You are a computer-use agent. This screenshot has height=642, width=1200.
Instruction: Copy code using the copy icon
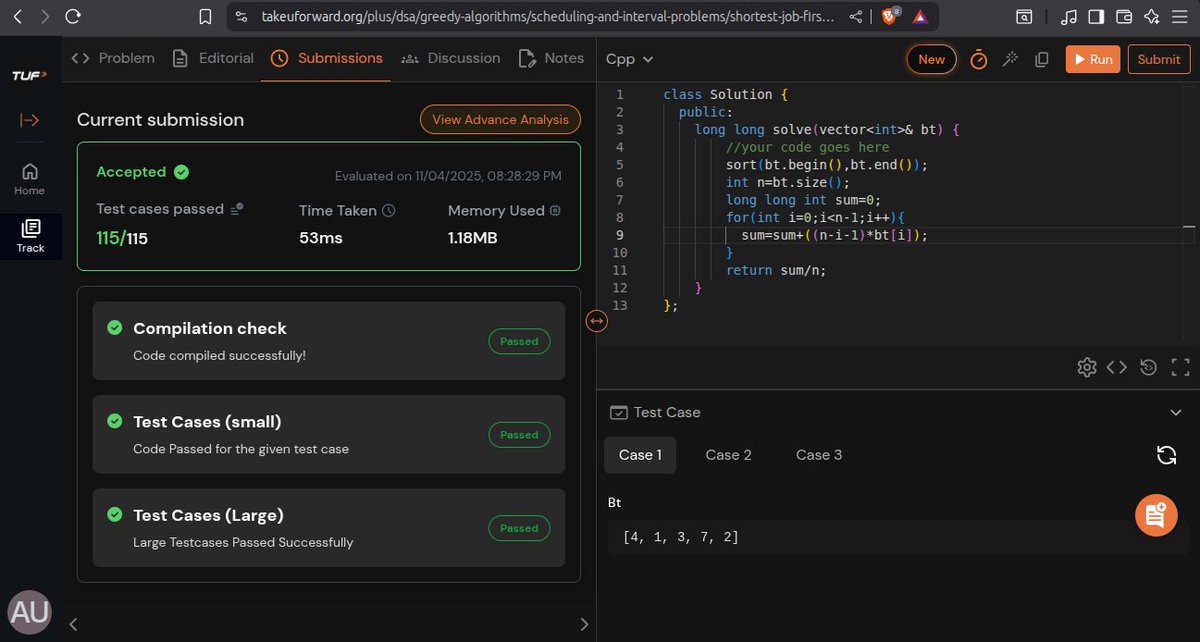tap(1042, 59)
